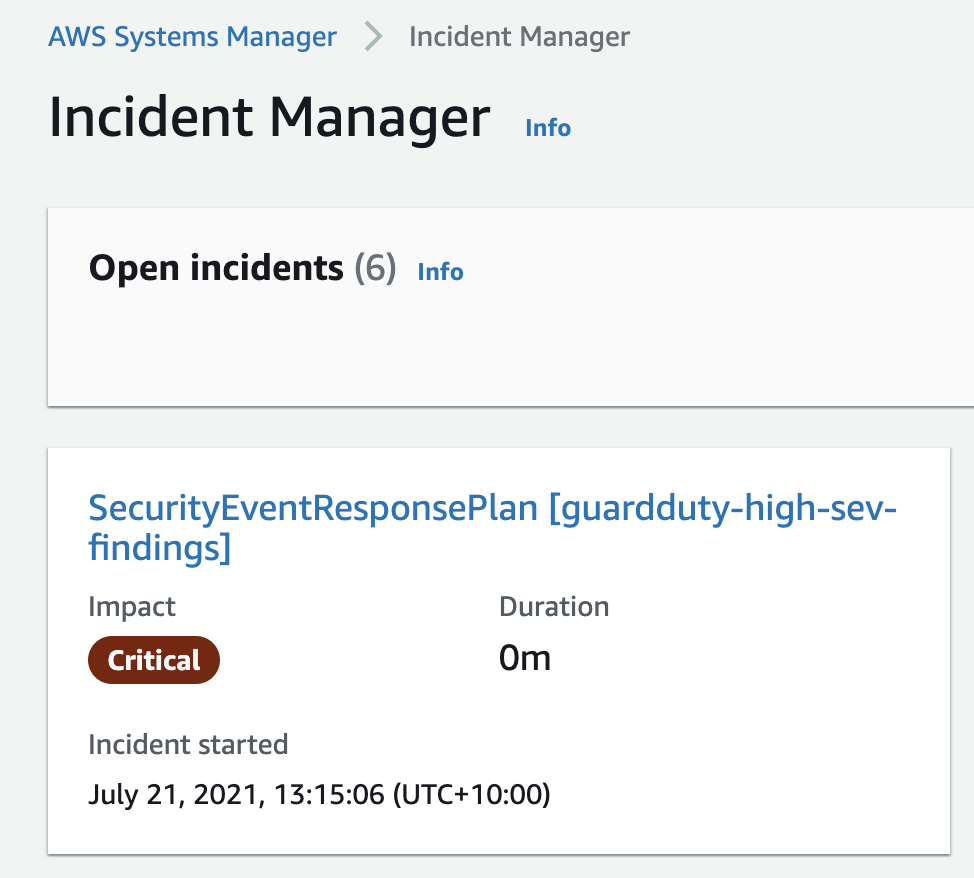
Task: Click the whitespace area above the incident list
Action: click(500, 425)
